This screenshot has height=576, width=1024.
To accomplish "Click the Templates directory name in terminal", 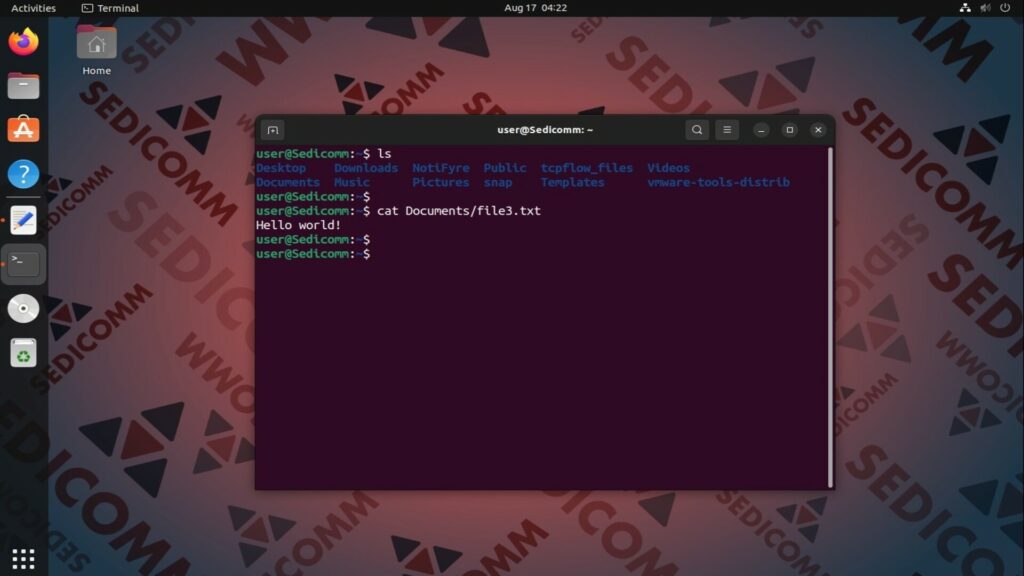I will [572, 182].
